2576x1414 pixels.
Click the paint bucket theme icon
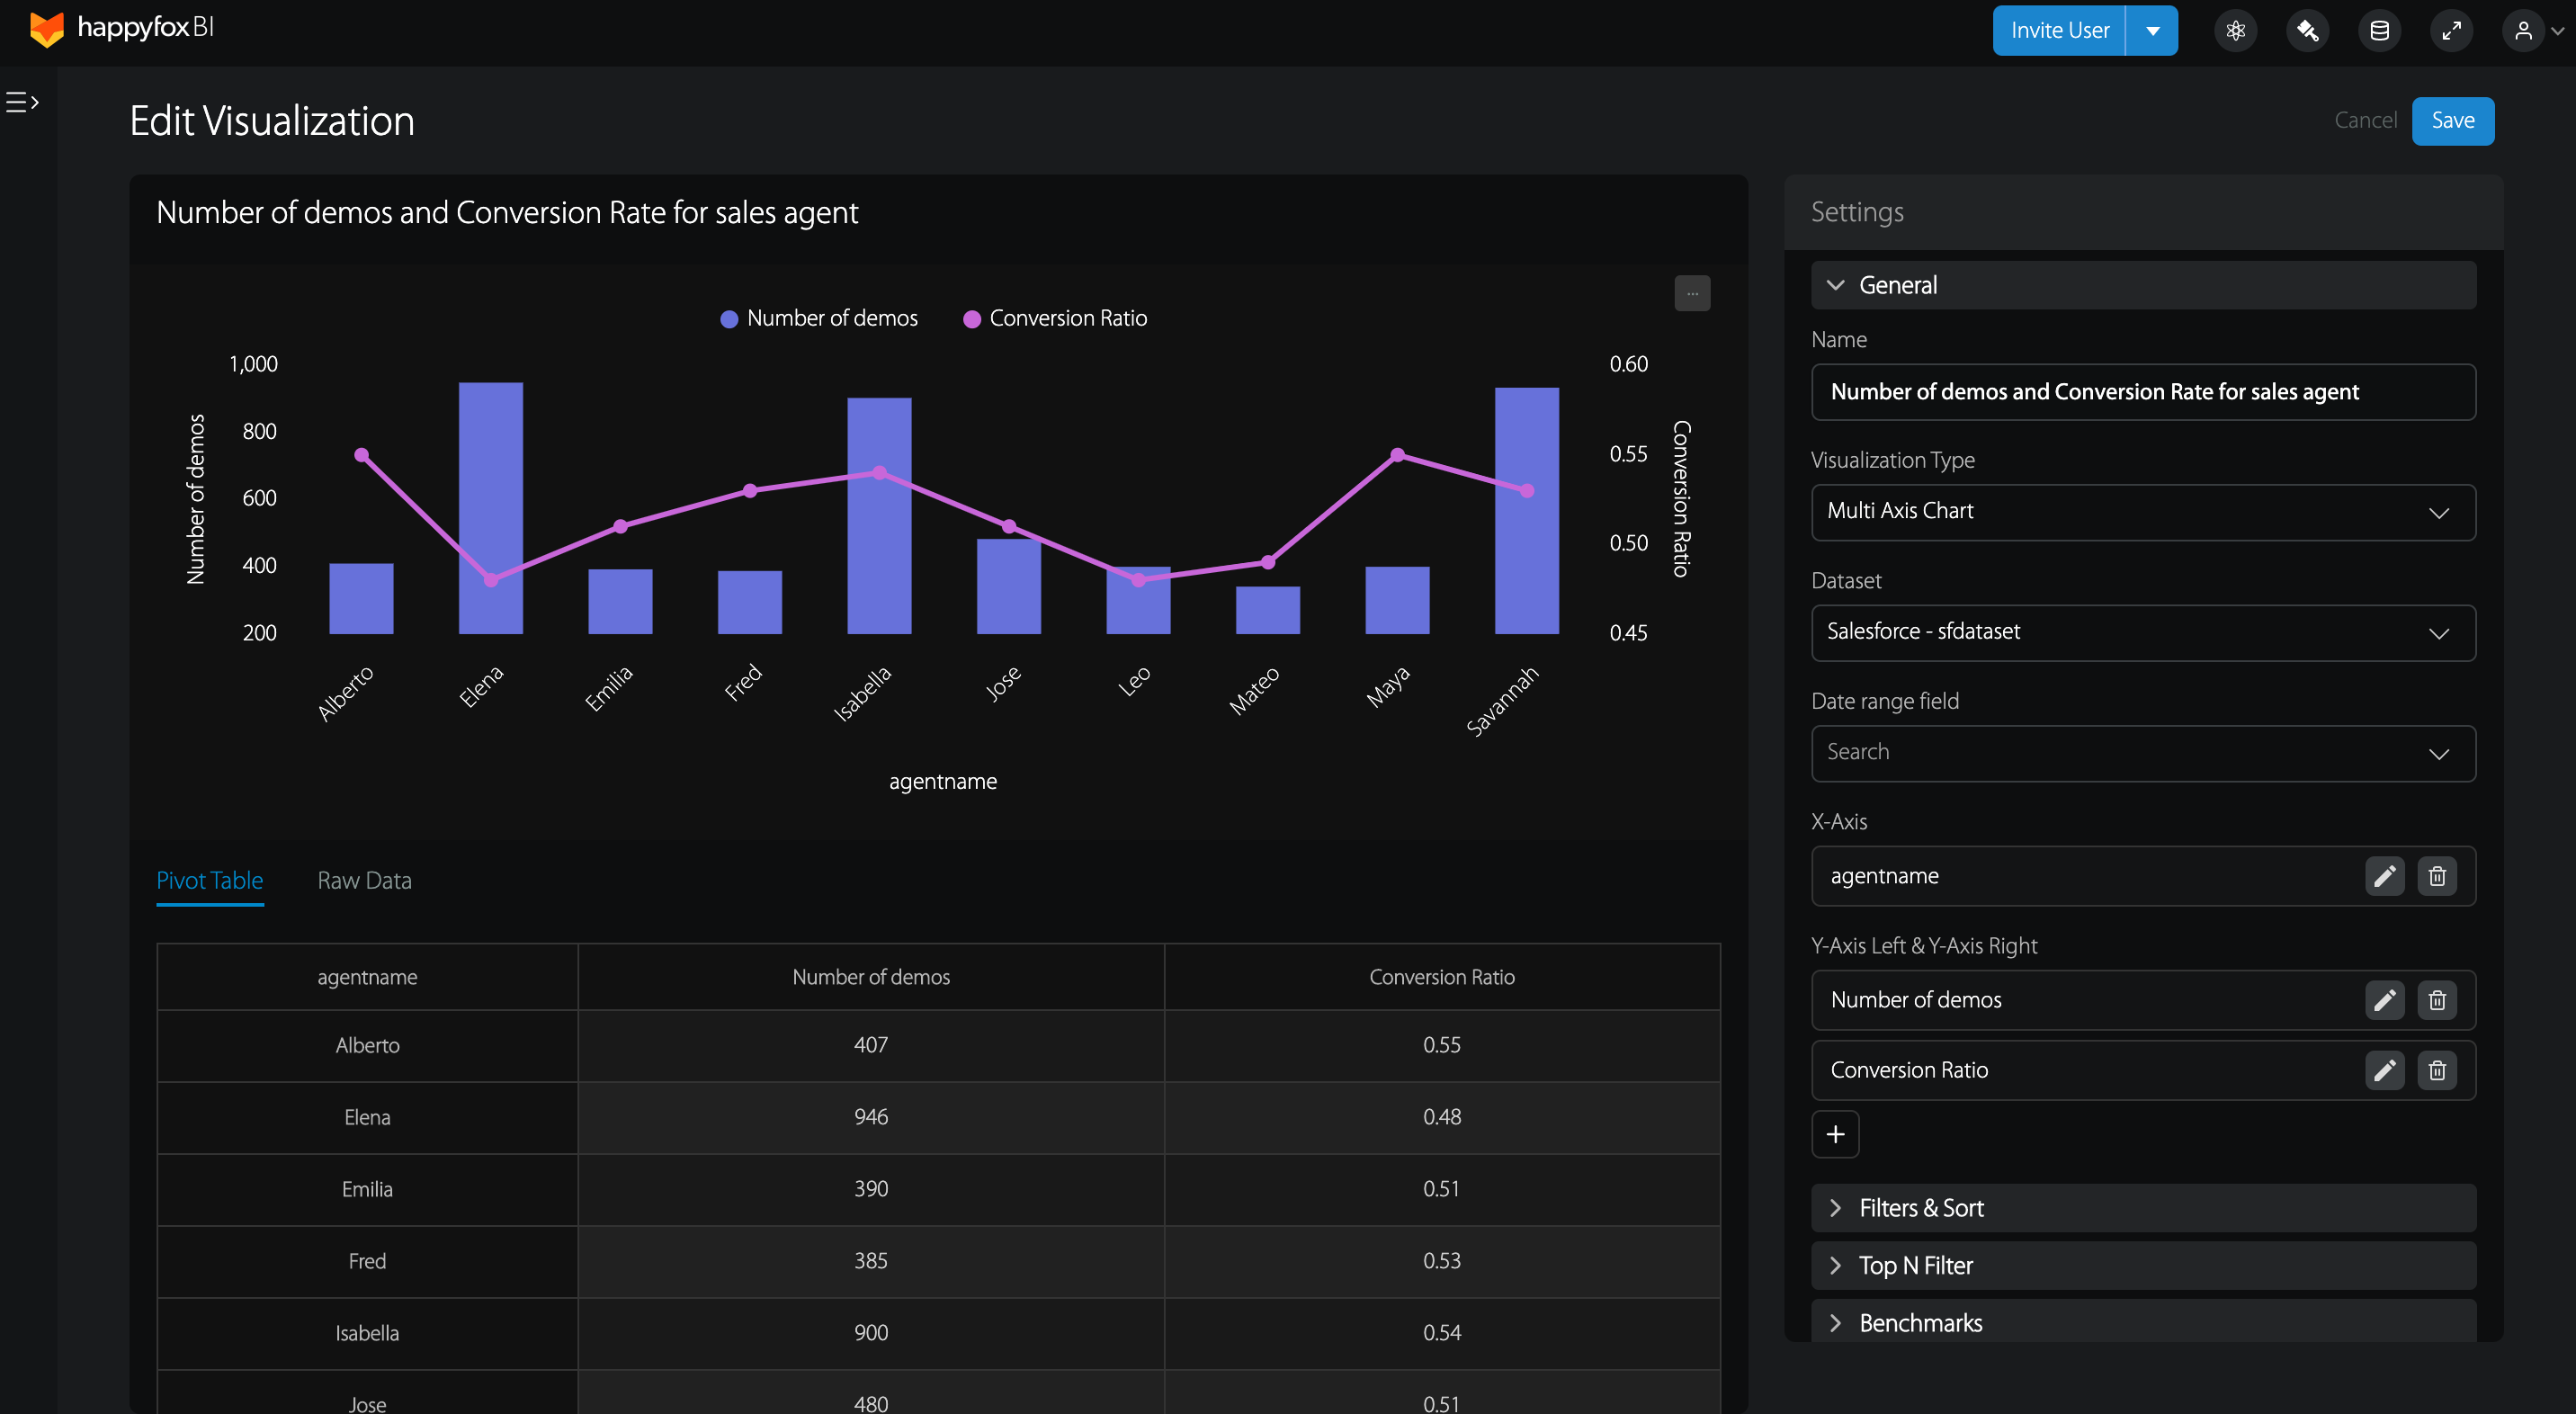point(2307,31)
